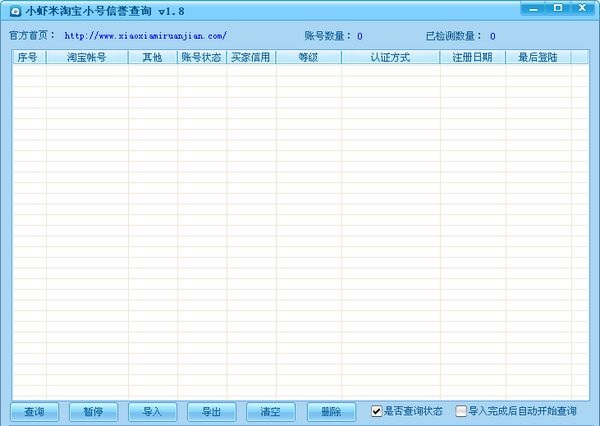Sort by 注册日期 column header
600x426 pixels.
pyautogui.click(x=472, y=58)
